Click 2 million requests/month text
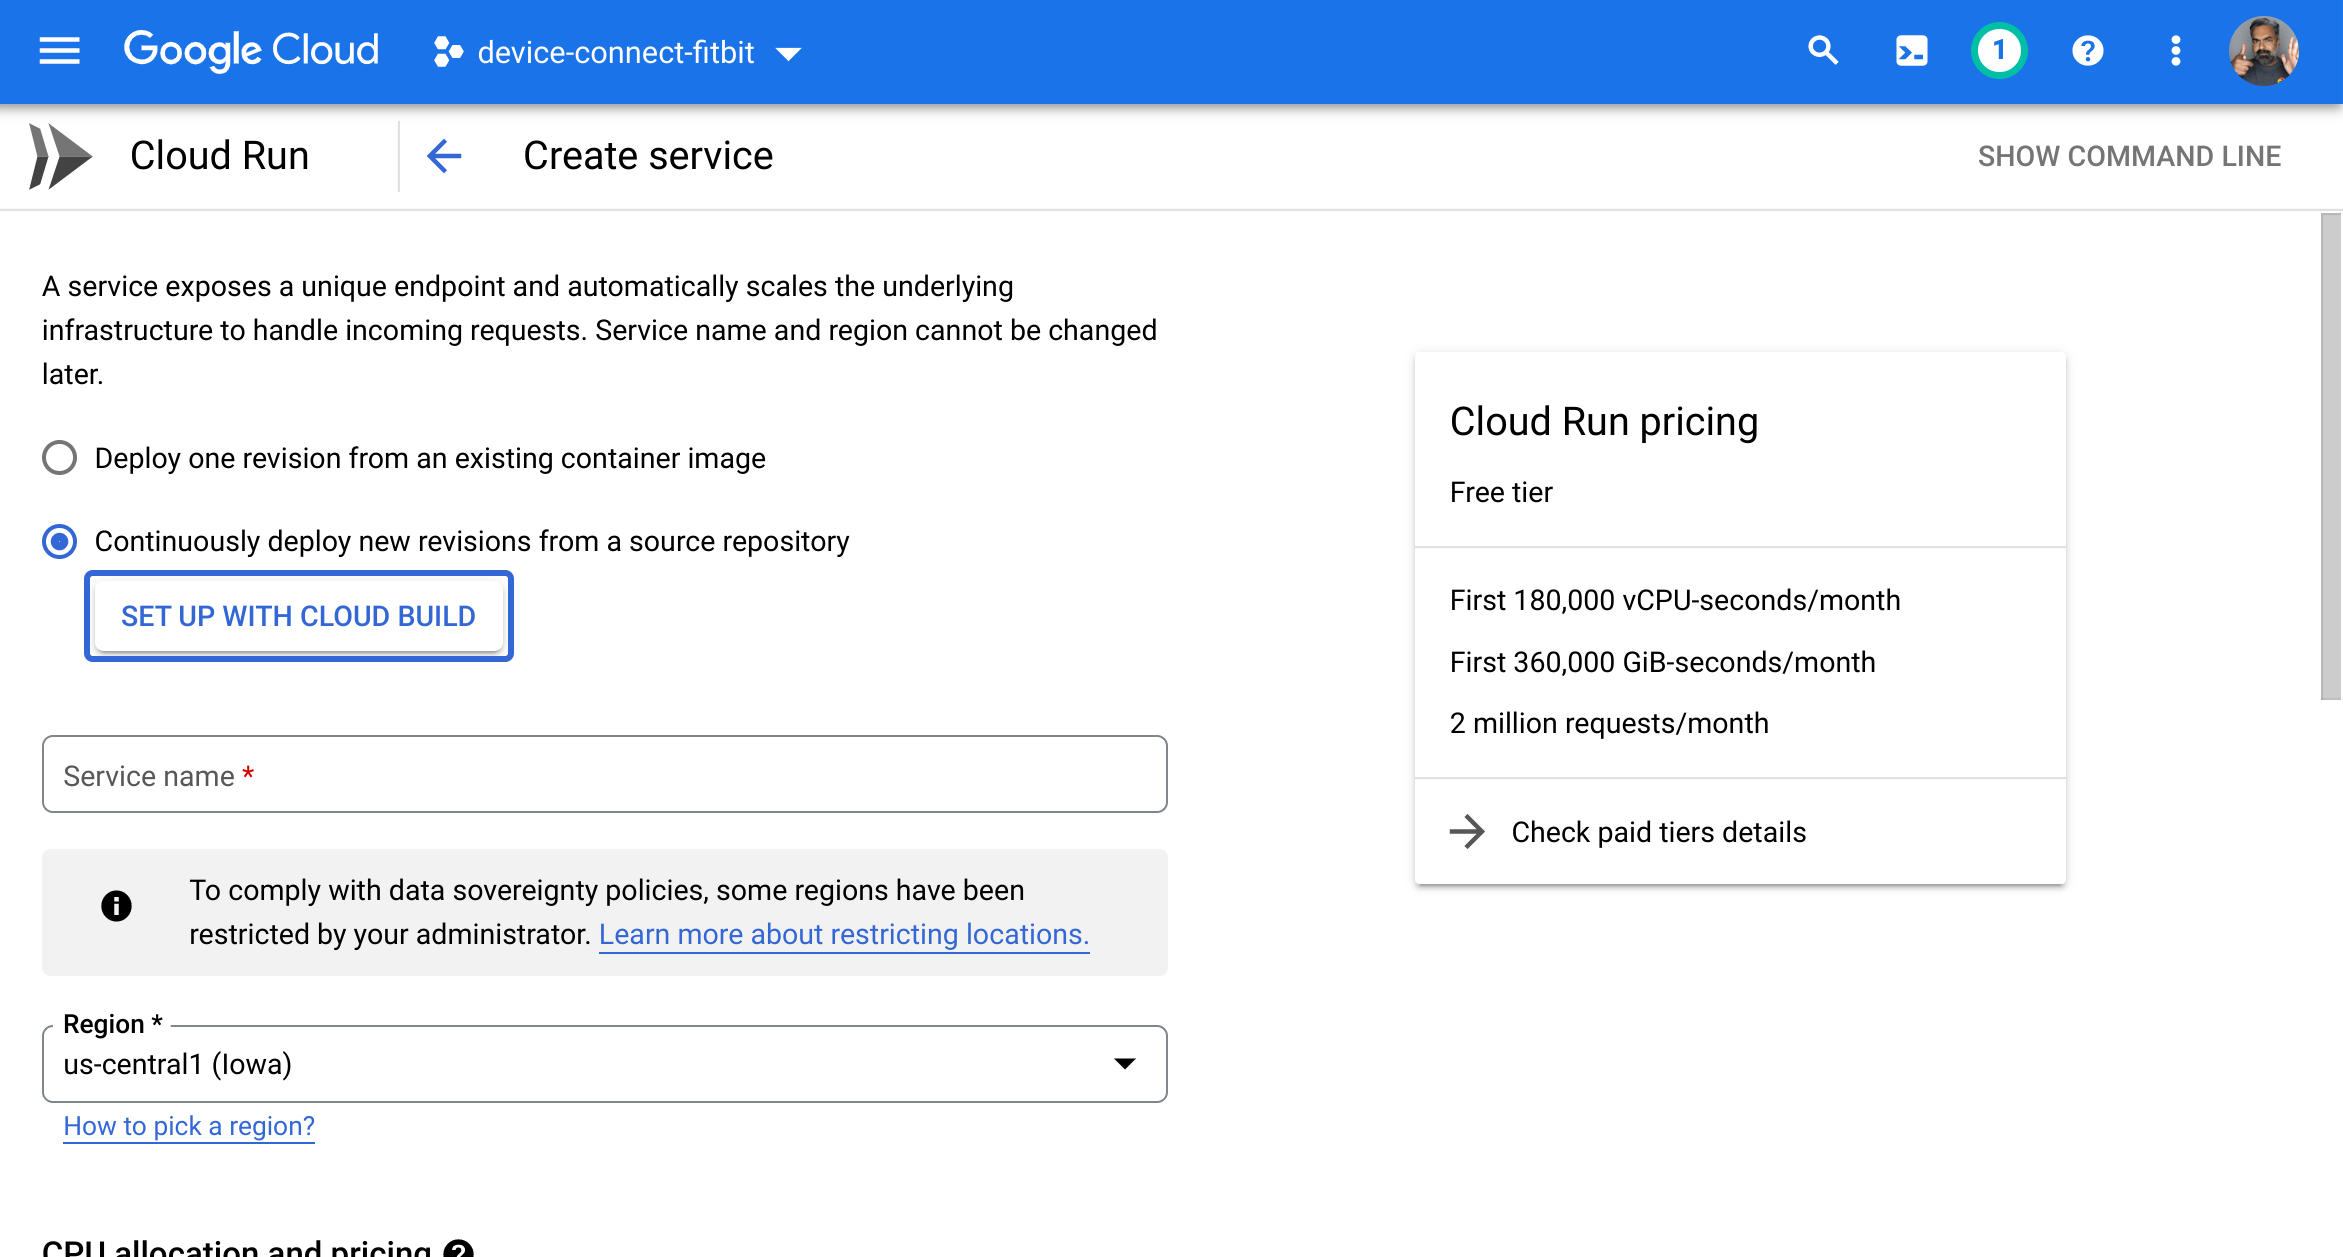The image size is (2343, 1257). pyautogui.click(x=1609, y=723)
